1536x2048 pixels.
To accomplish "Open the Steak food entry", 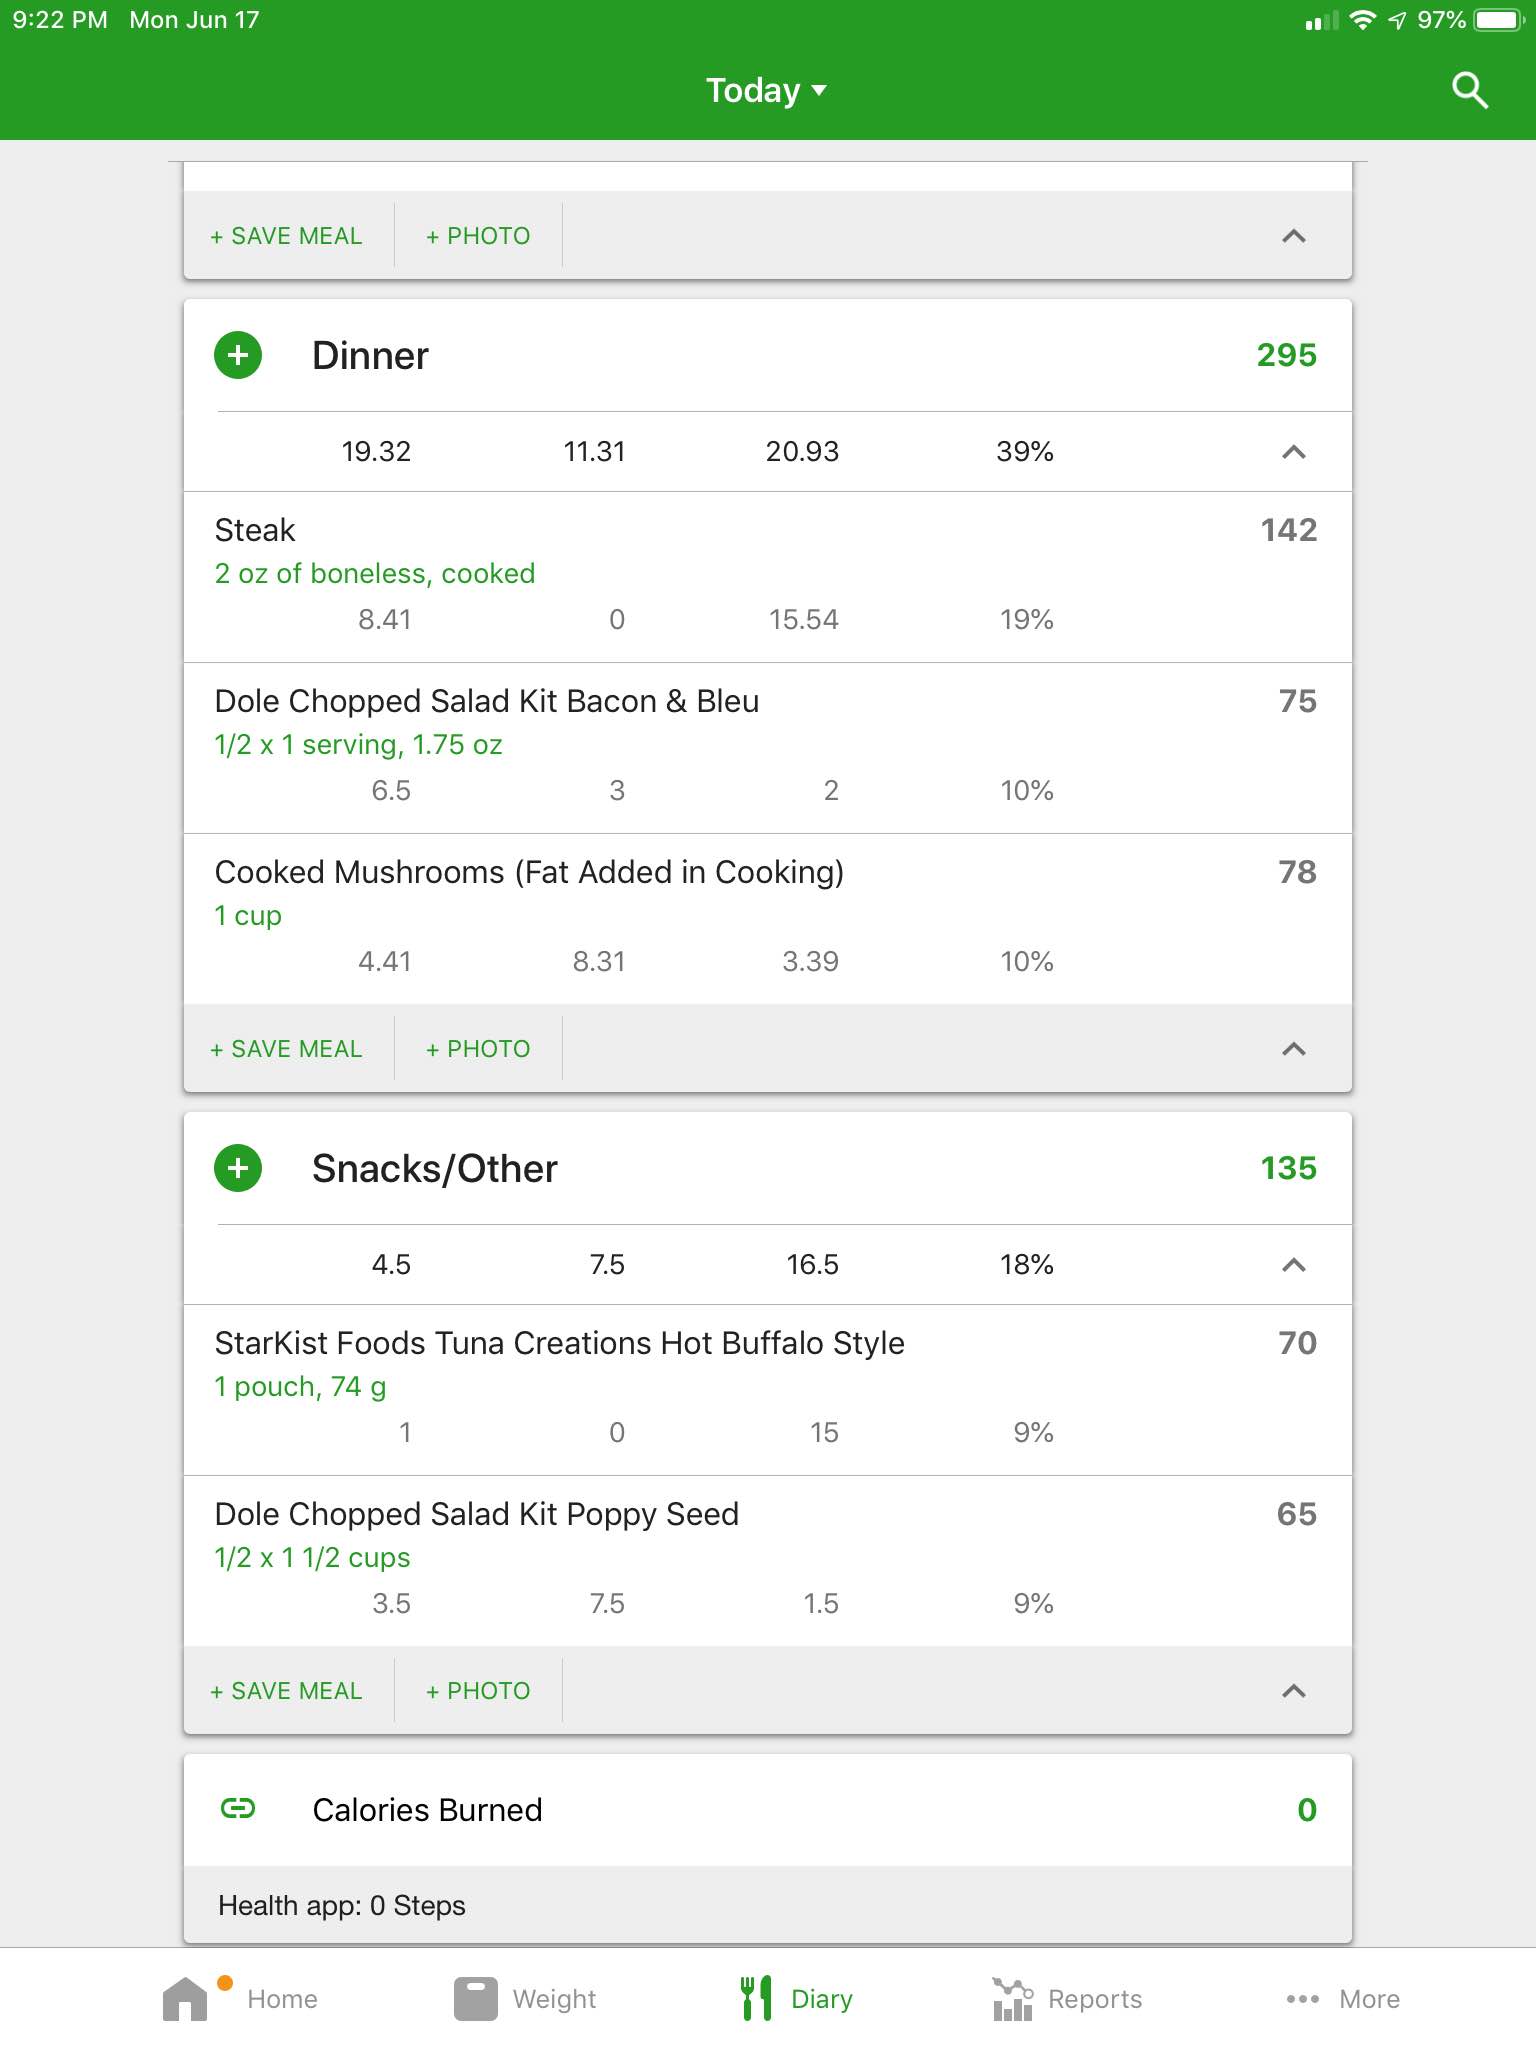I will point(768,577).
